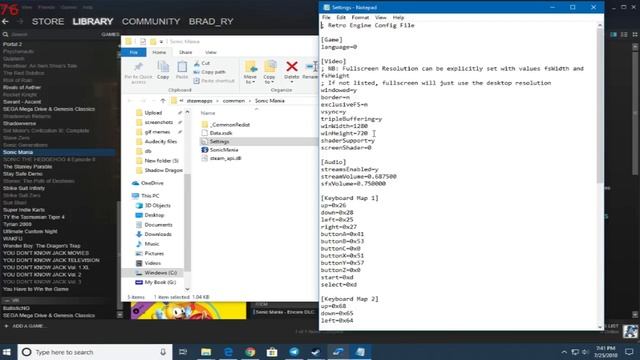Go back with Steam's back arrow
This screenshot has height=360, width=640.
[x=5, y=21]
